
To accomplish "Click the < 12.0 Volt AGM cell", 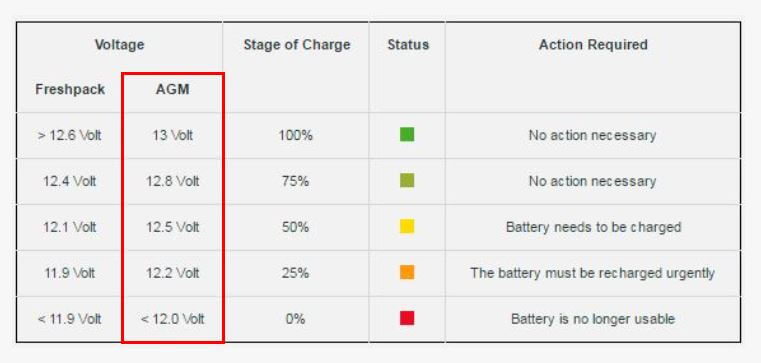I will tap(172, 319).
